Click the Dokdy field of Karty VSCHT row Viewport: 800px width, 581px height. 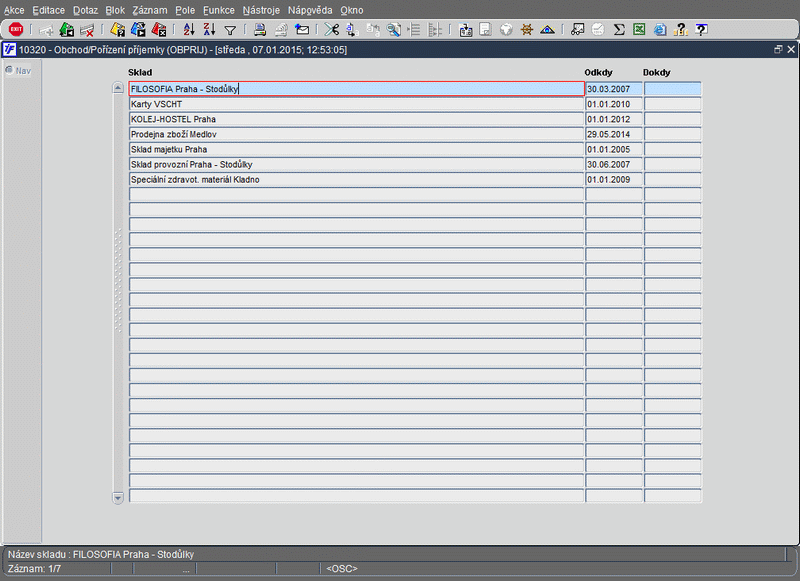click(672, 104)
